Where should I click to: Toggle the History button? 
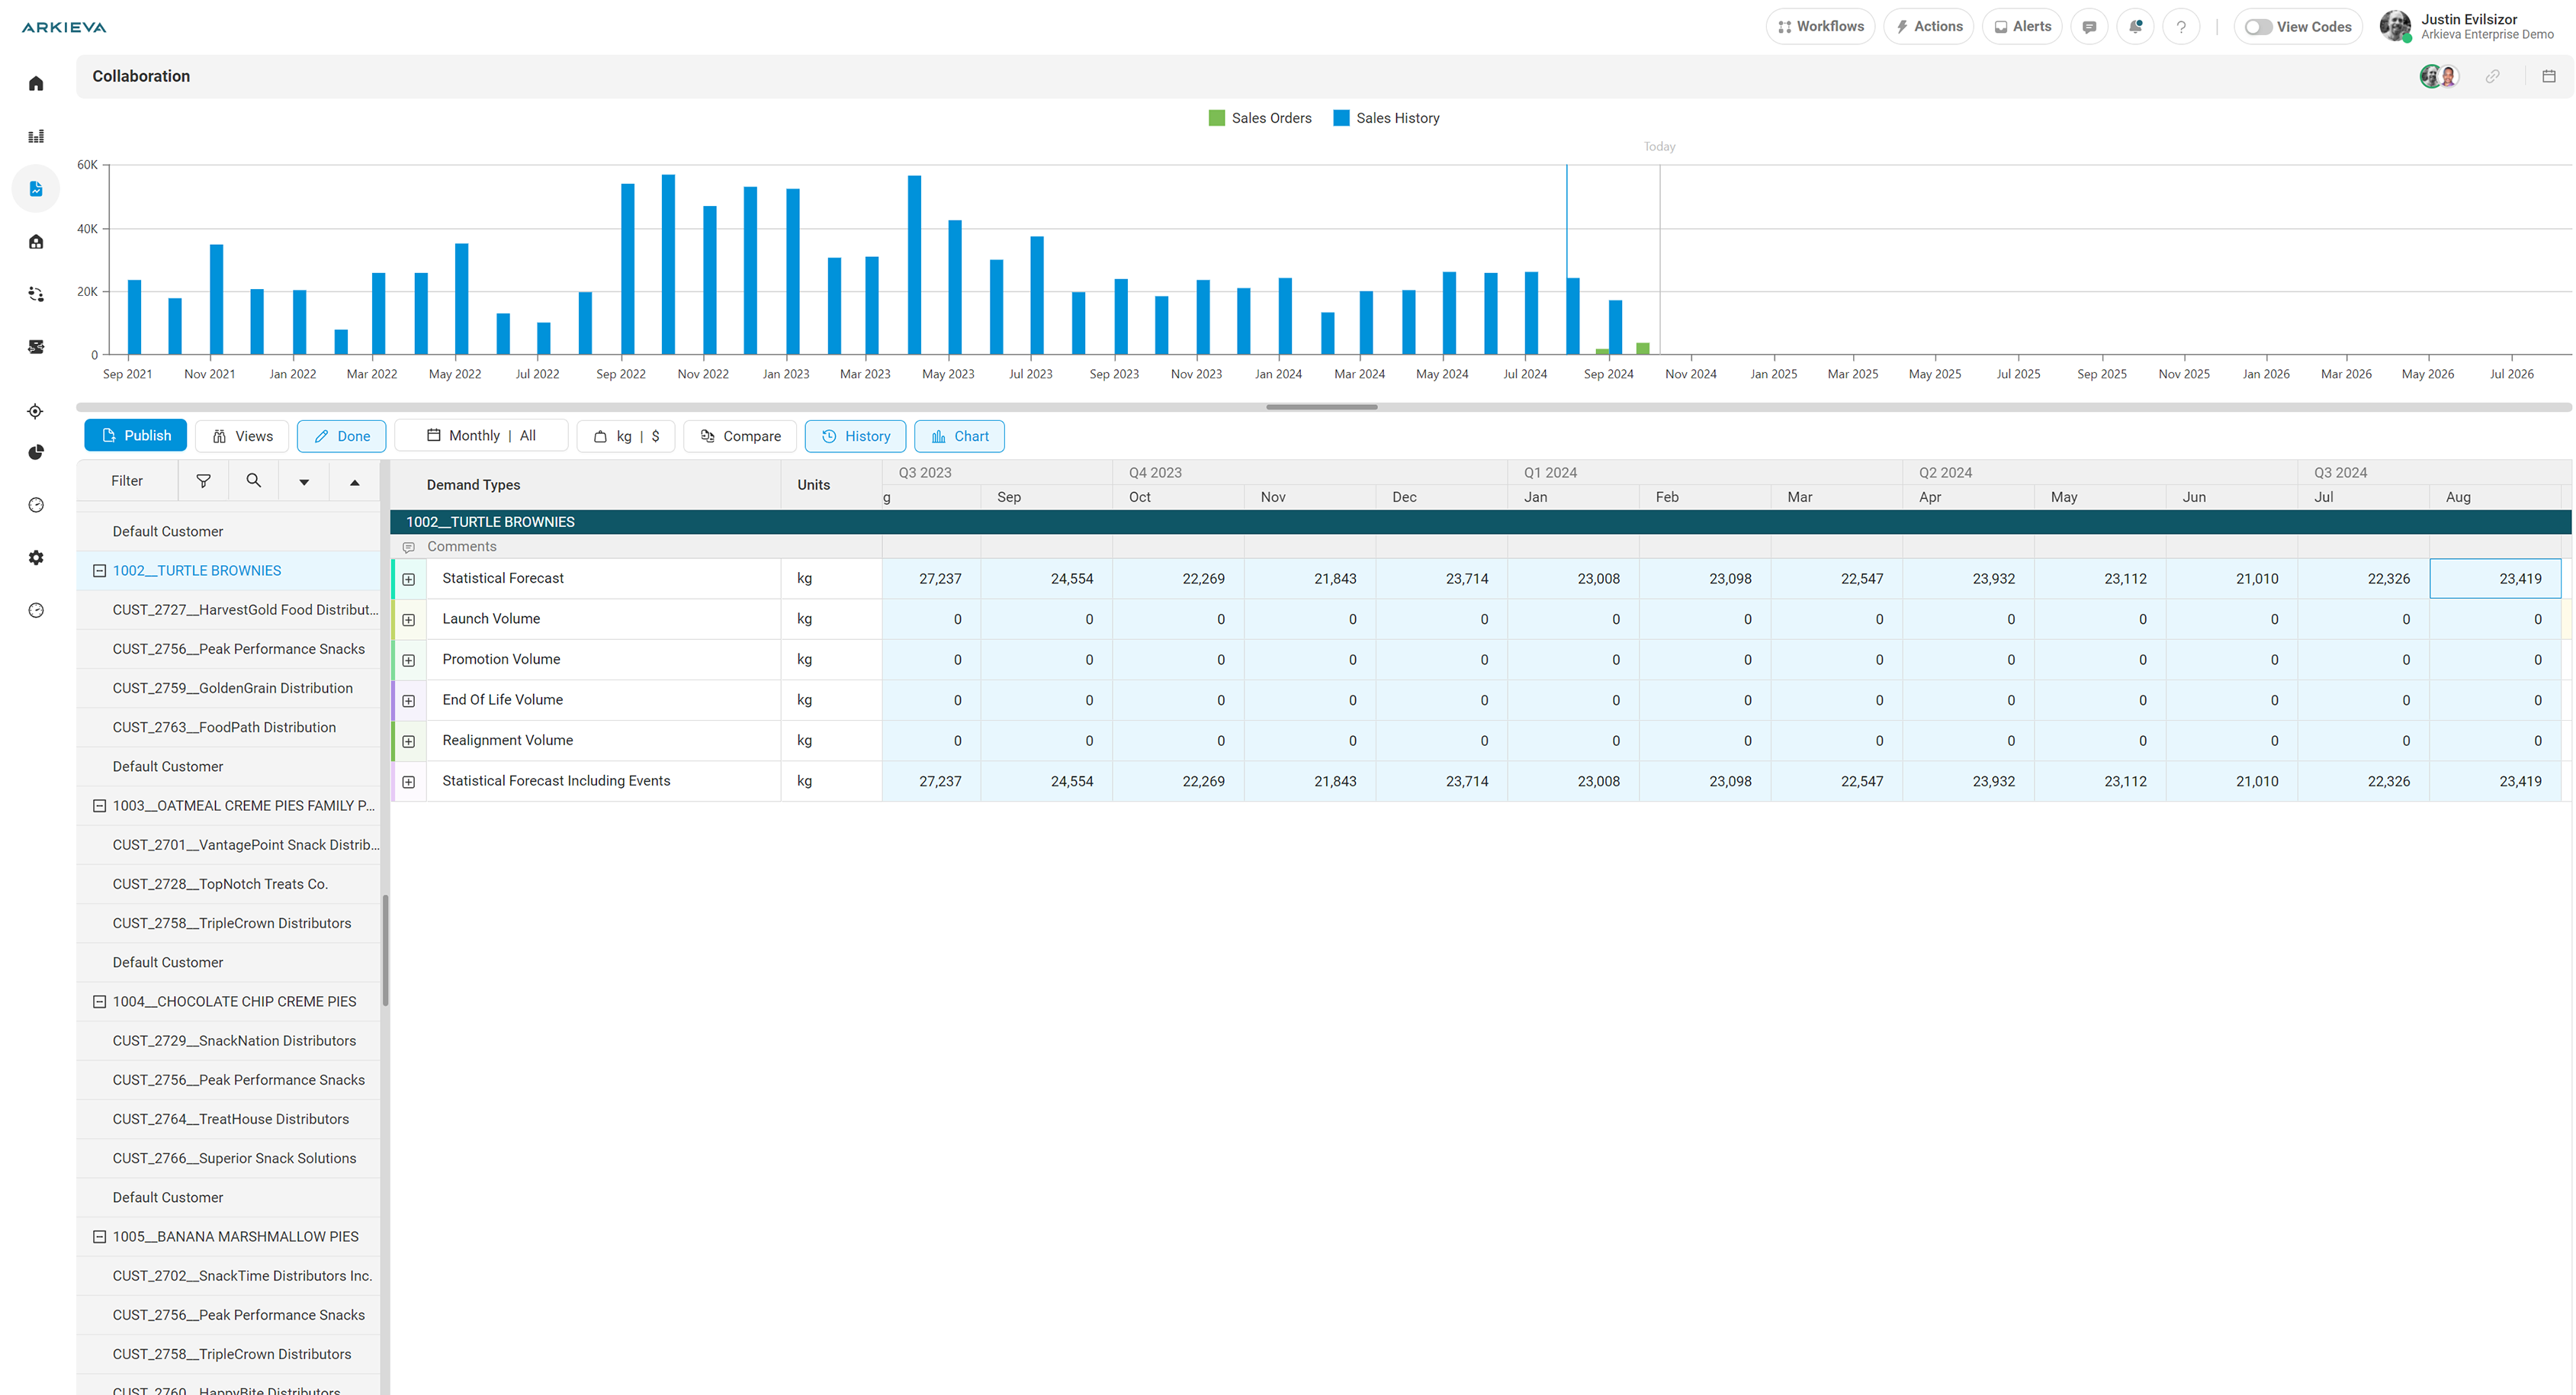(x=855, y=436)
